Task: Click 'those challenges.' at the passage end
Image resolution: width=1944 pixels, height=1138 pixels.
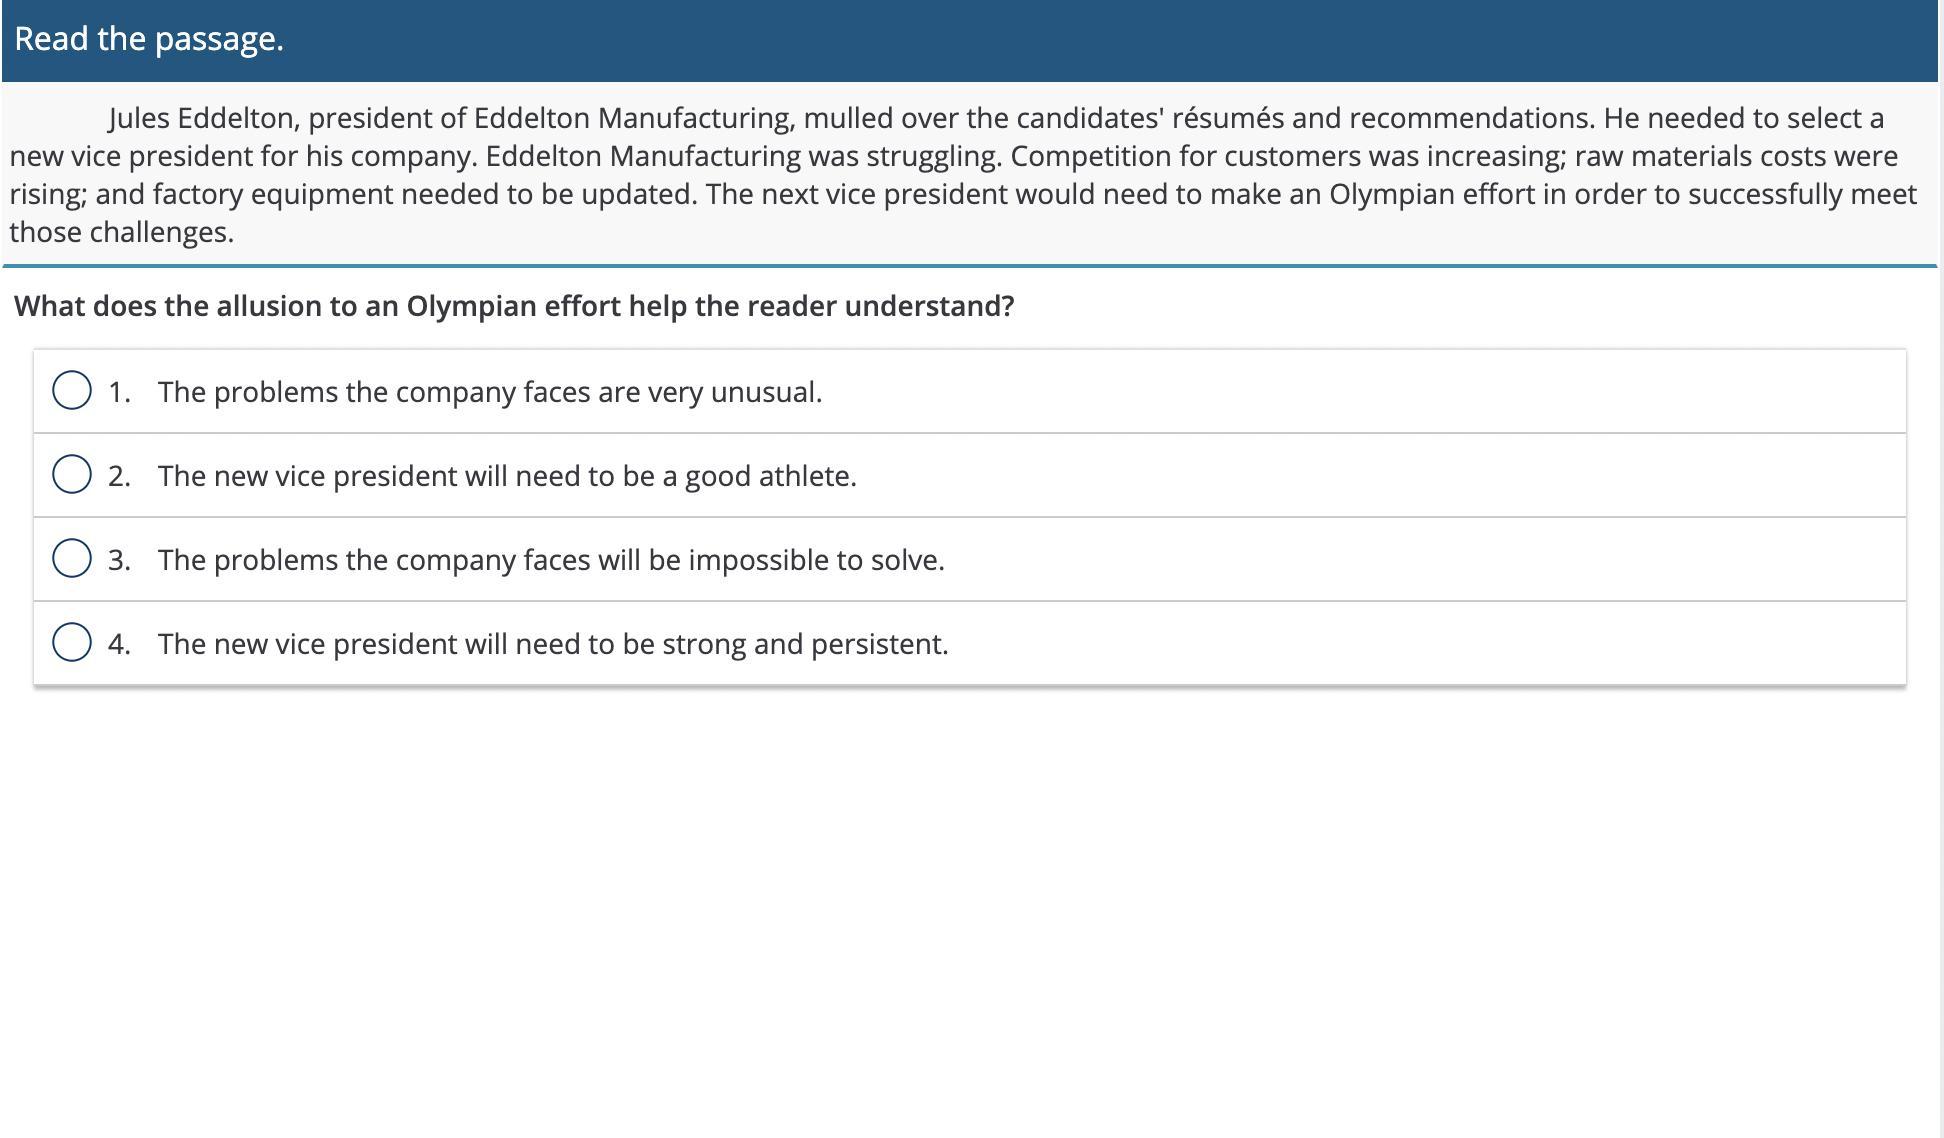Action: click(x=122, y=232)
